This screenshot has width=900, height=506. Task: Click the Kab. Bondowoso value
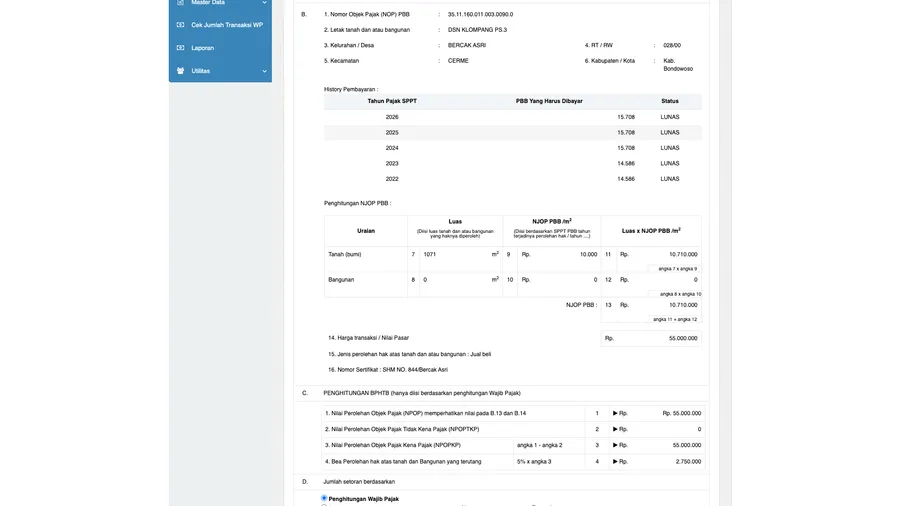(678, 65)
